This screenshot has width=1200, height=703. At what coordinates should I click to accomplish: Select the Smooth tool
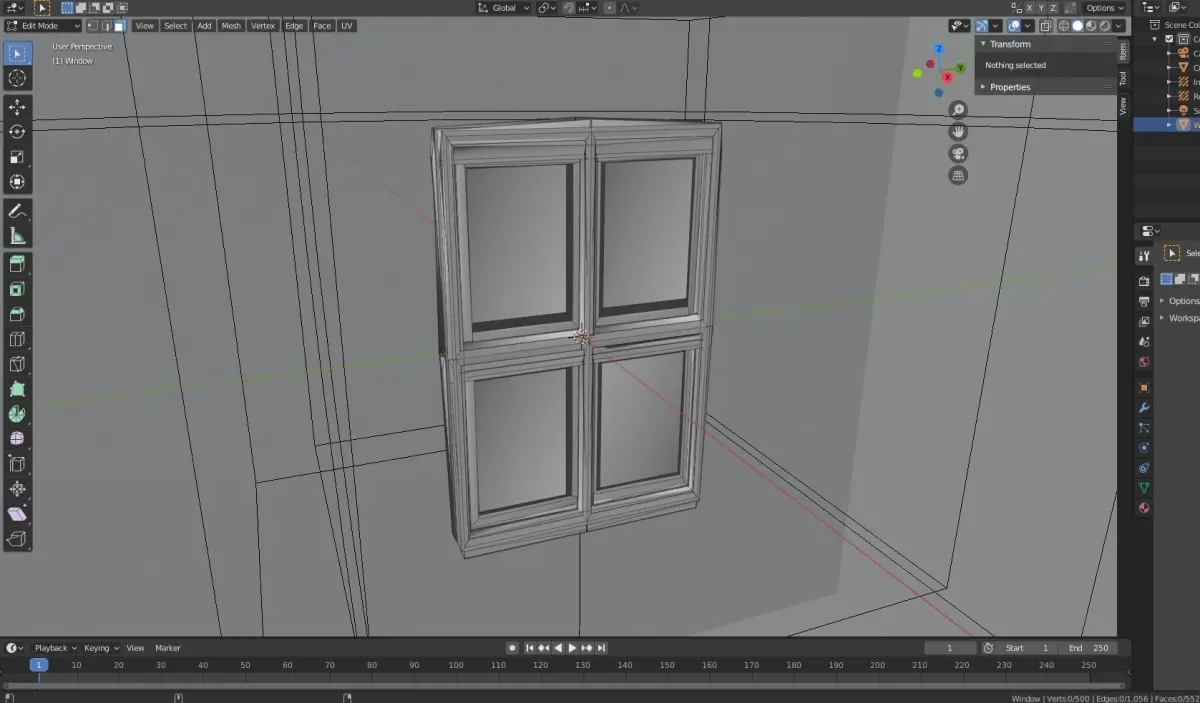(18, 439)
